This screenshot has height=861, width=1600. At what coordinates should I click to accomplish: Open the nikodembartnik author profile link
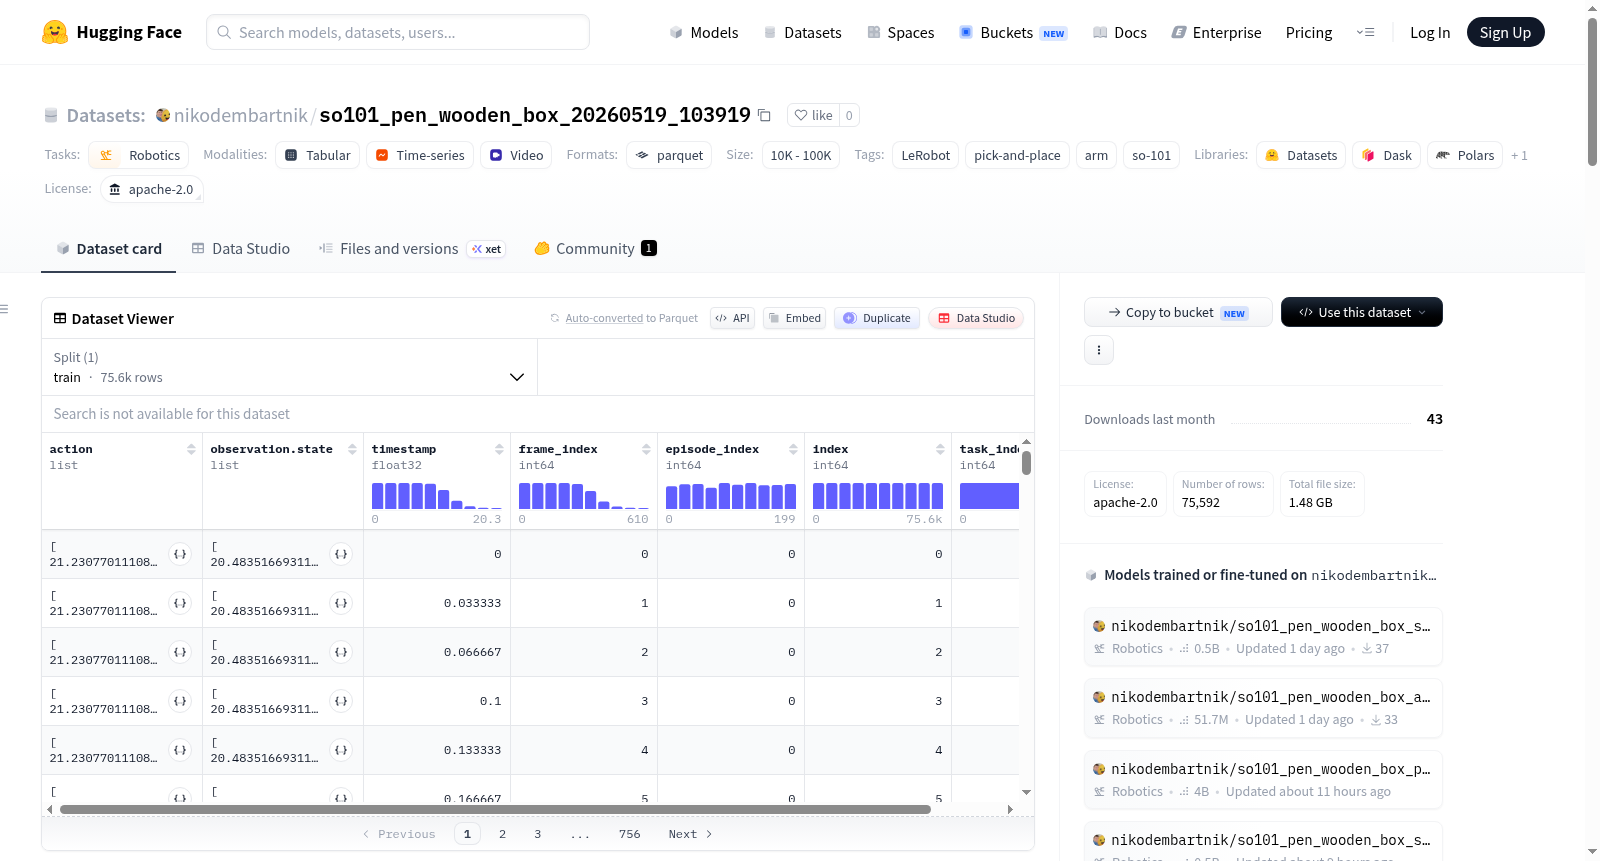[240, 115]
